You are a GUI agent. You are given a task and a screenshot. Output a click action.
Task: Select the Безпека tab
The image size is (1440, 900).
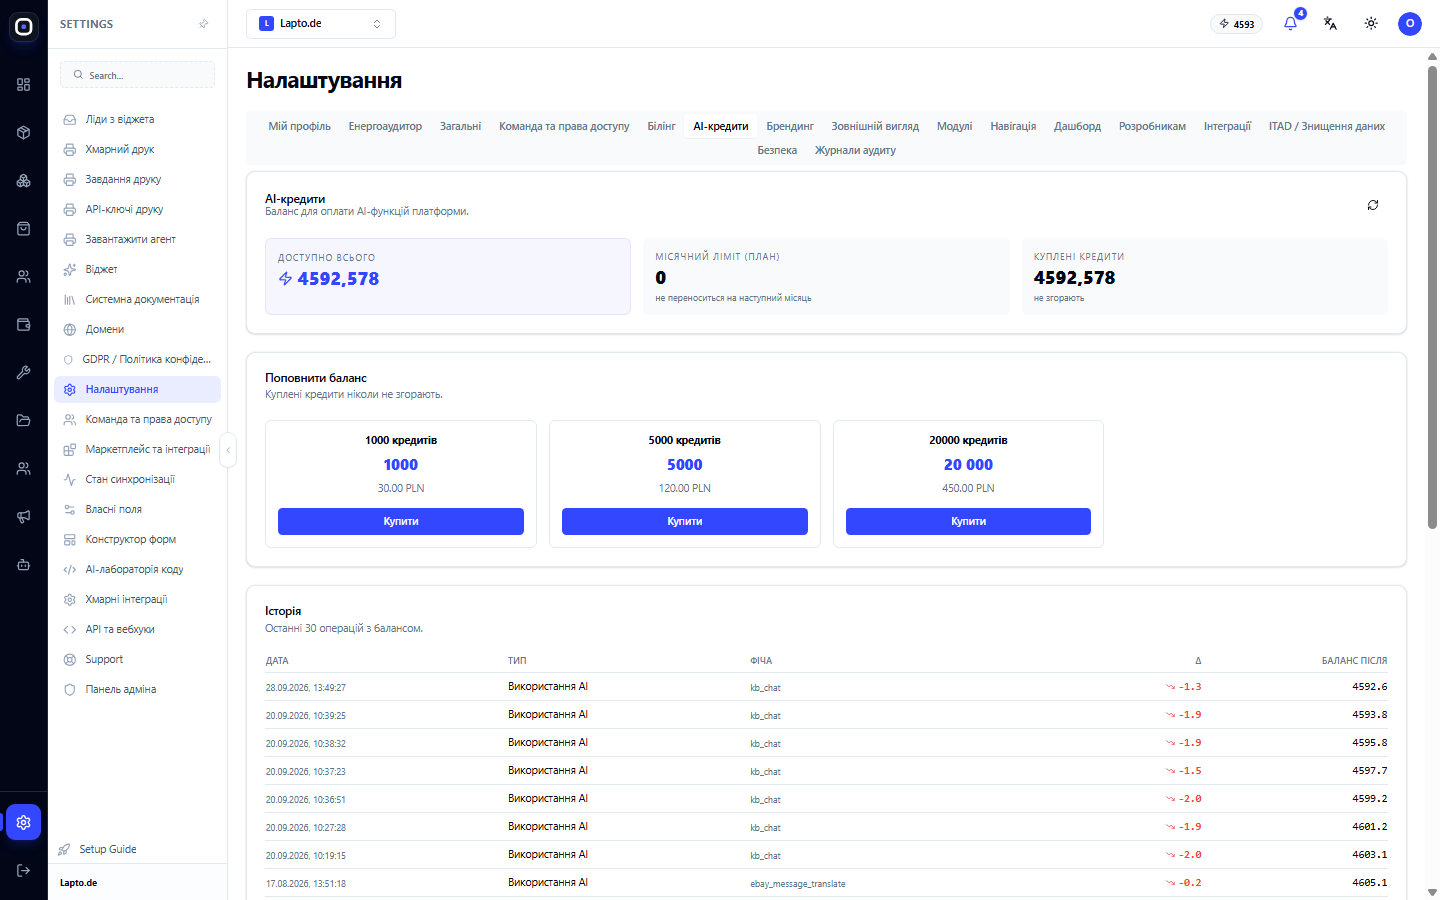coord(777,151)
